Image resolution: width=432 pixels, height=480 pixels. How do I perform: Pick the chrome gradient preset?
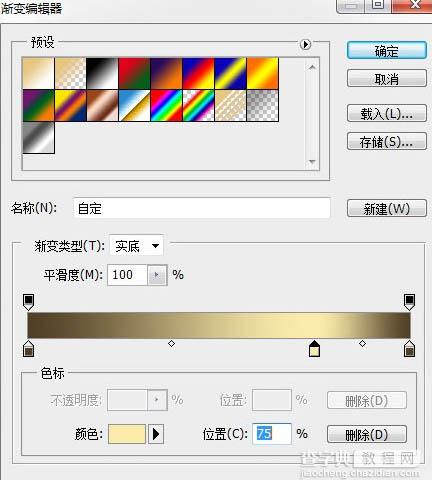tap(134, 105)
